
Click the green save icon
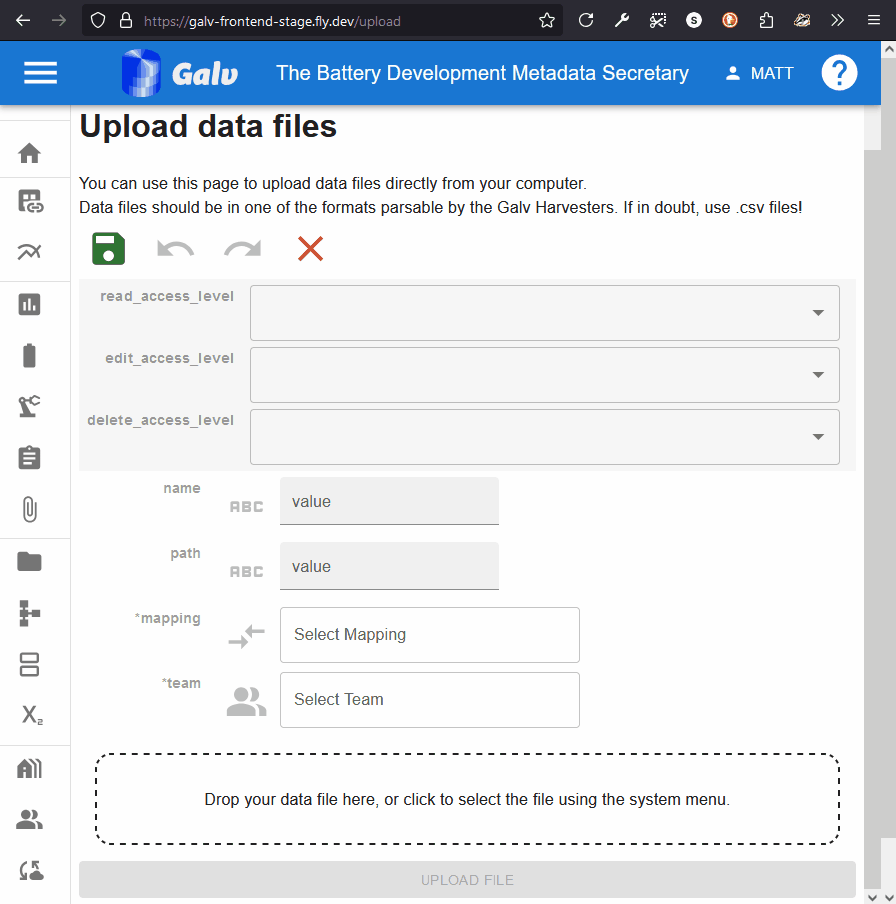click(x=108, y=248)
